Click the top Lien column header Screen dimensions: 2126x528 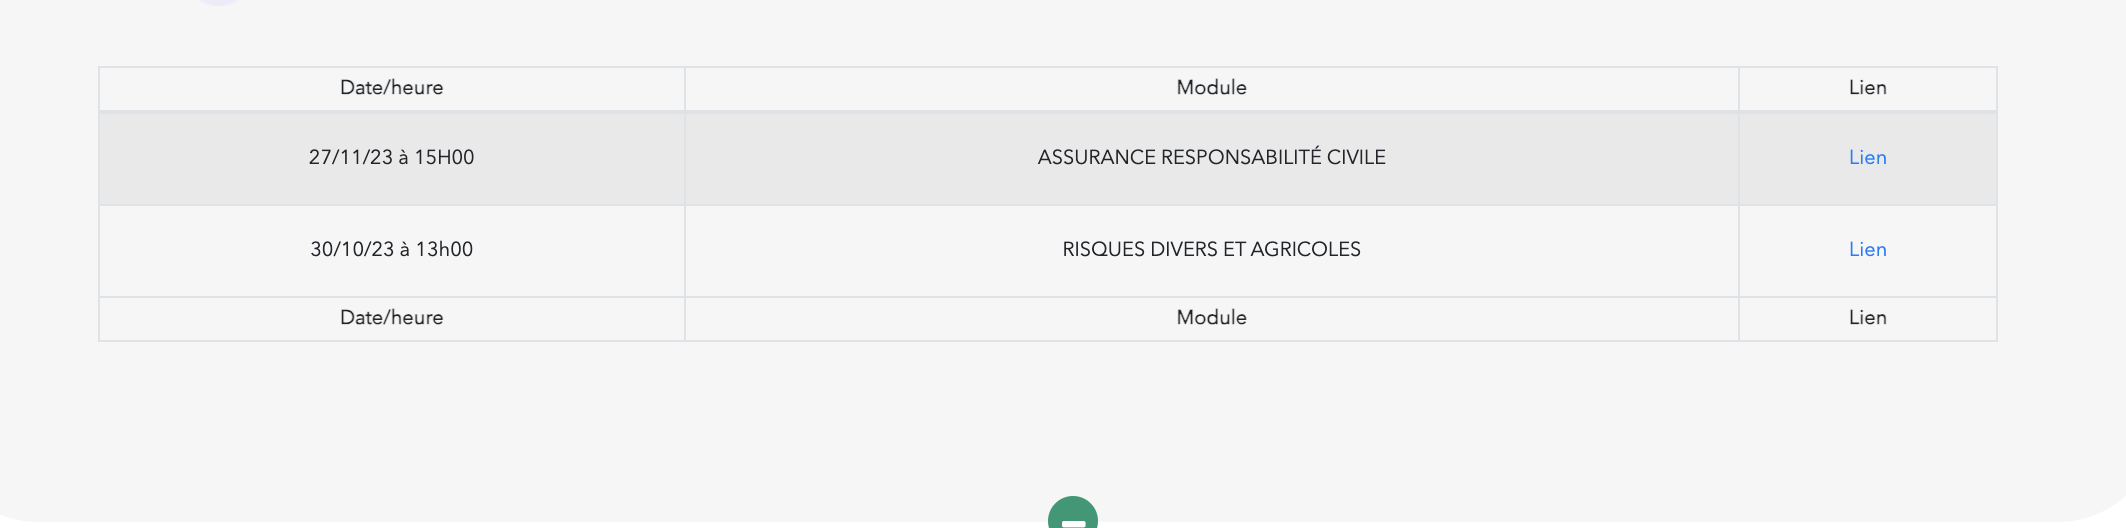pos(1867,88)
